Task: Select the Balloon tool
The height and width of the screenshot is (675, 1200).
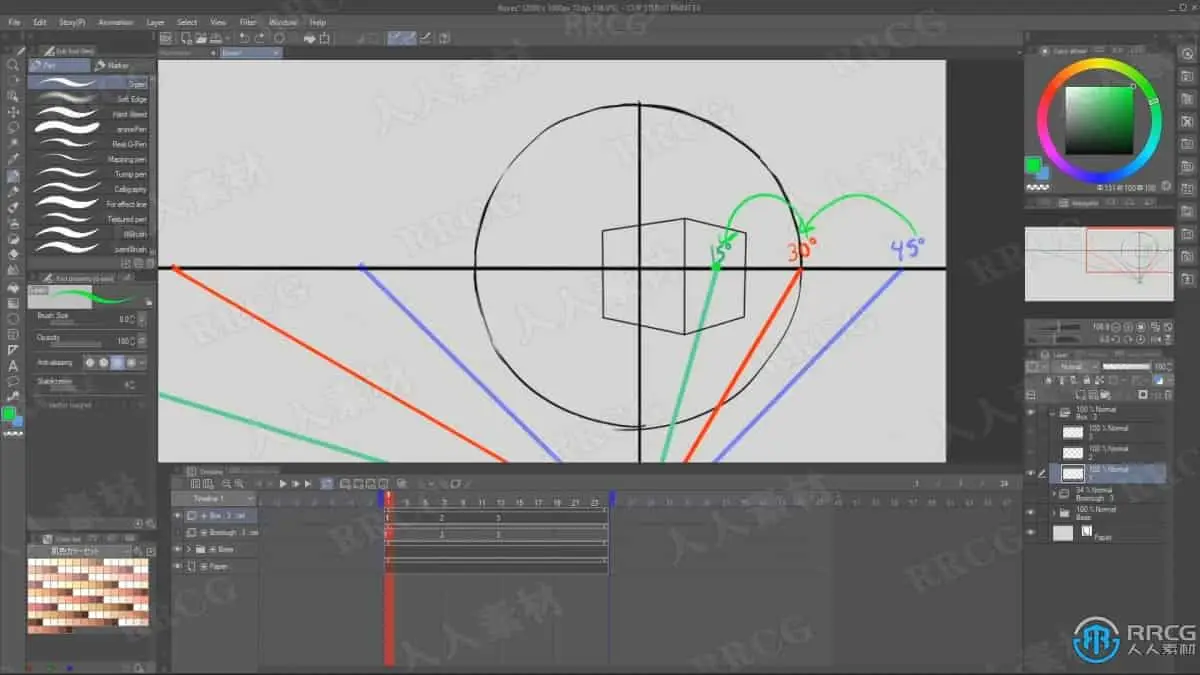Action: (13, 381)
